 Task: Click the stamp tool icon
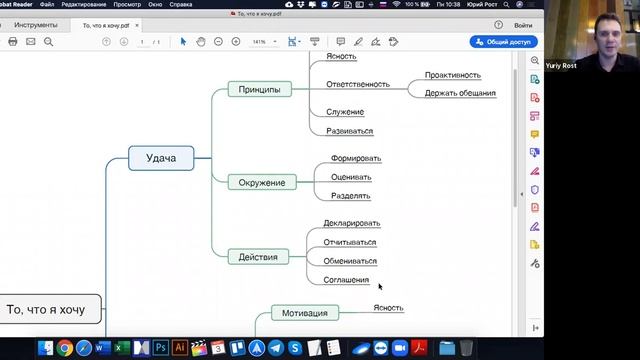click(393, 42)
